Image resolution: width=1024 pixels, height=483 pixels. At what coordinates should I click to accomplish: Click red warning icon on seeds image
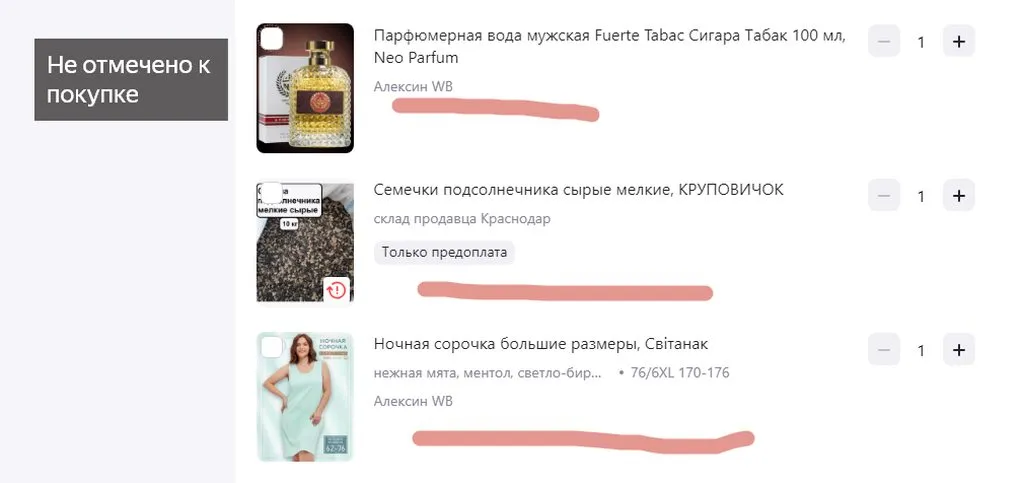point(336,289)
